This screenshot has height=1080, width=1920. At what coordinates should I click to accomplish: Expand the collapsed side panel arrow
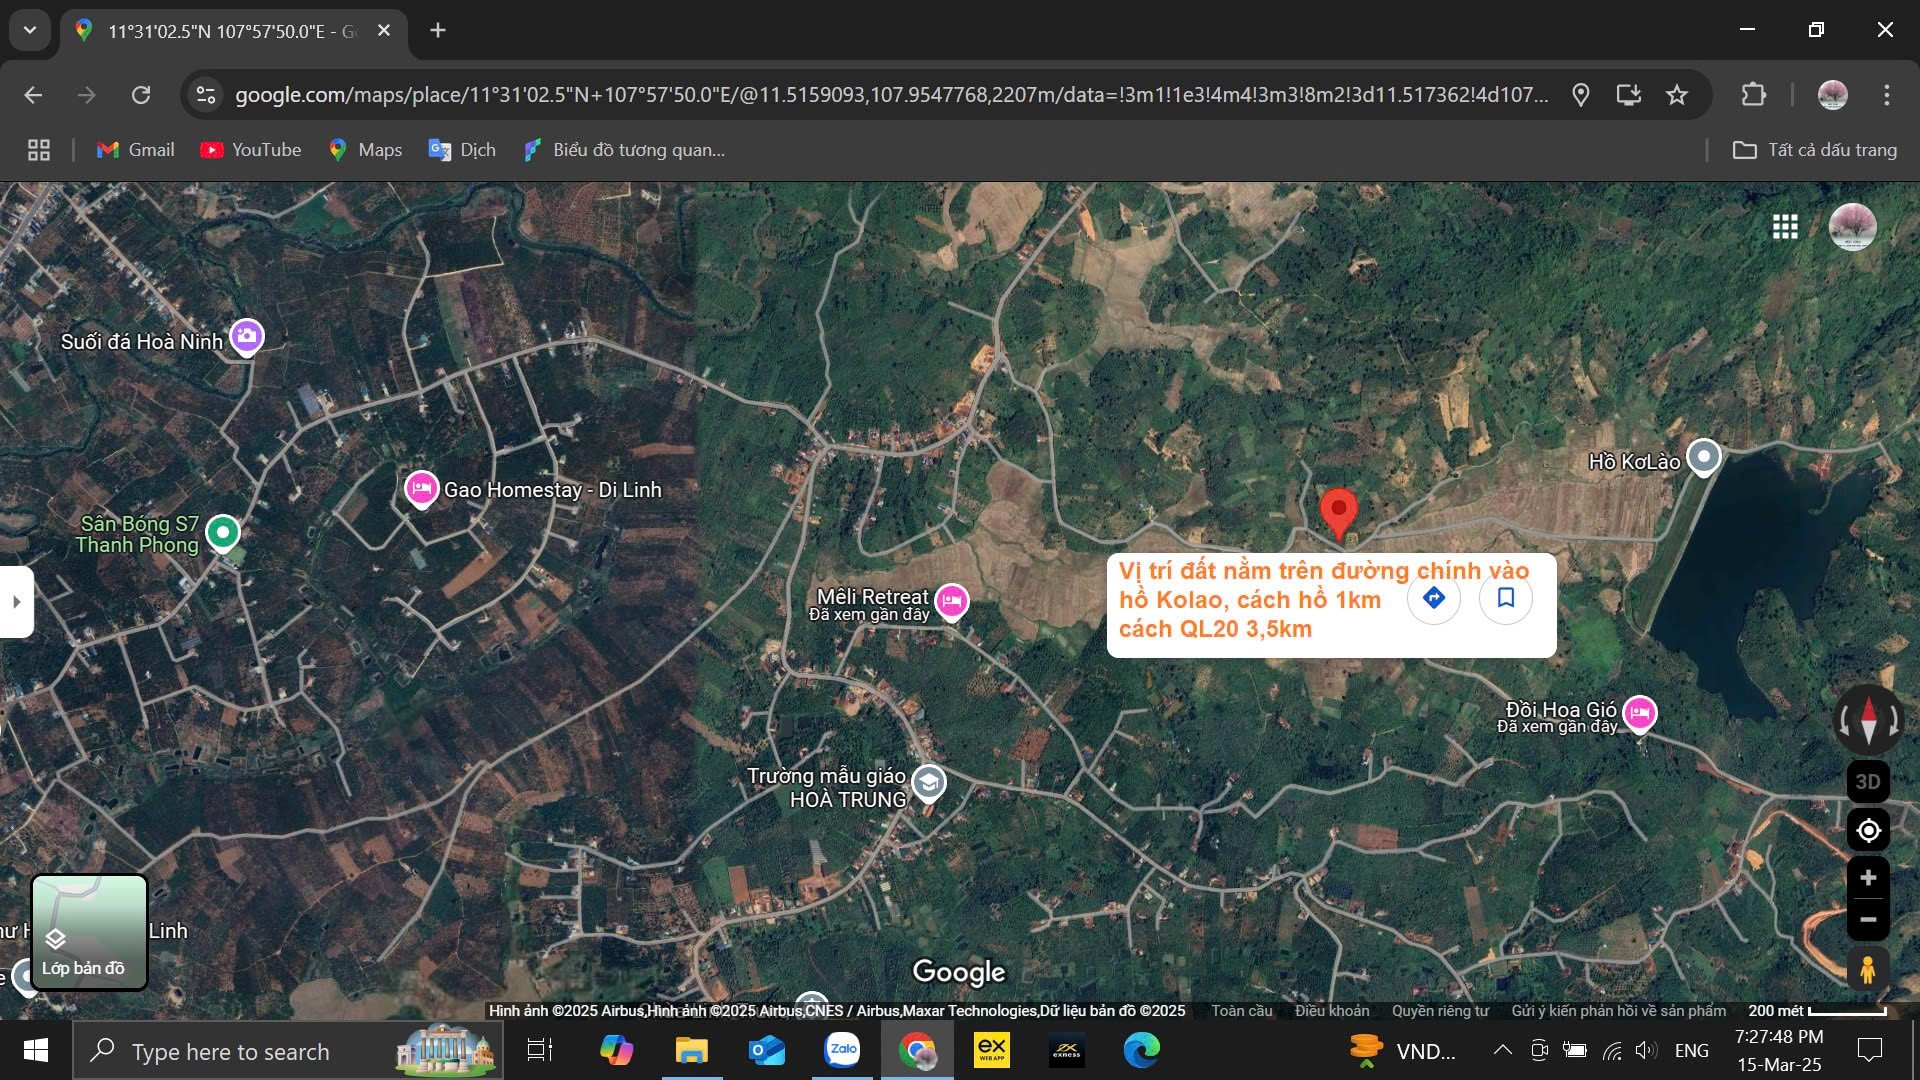click(16, 602)
